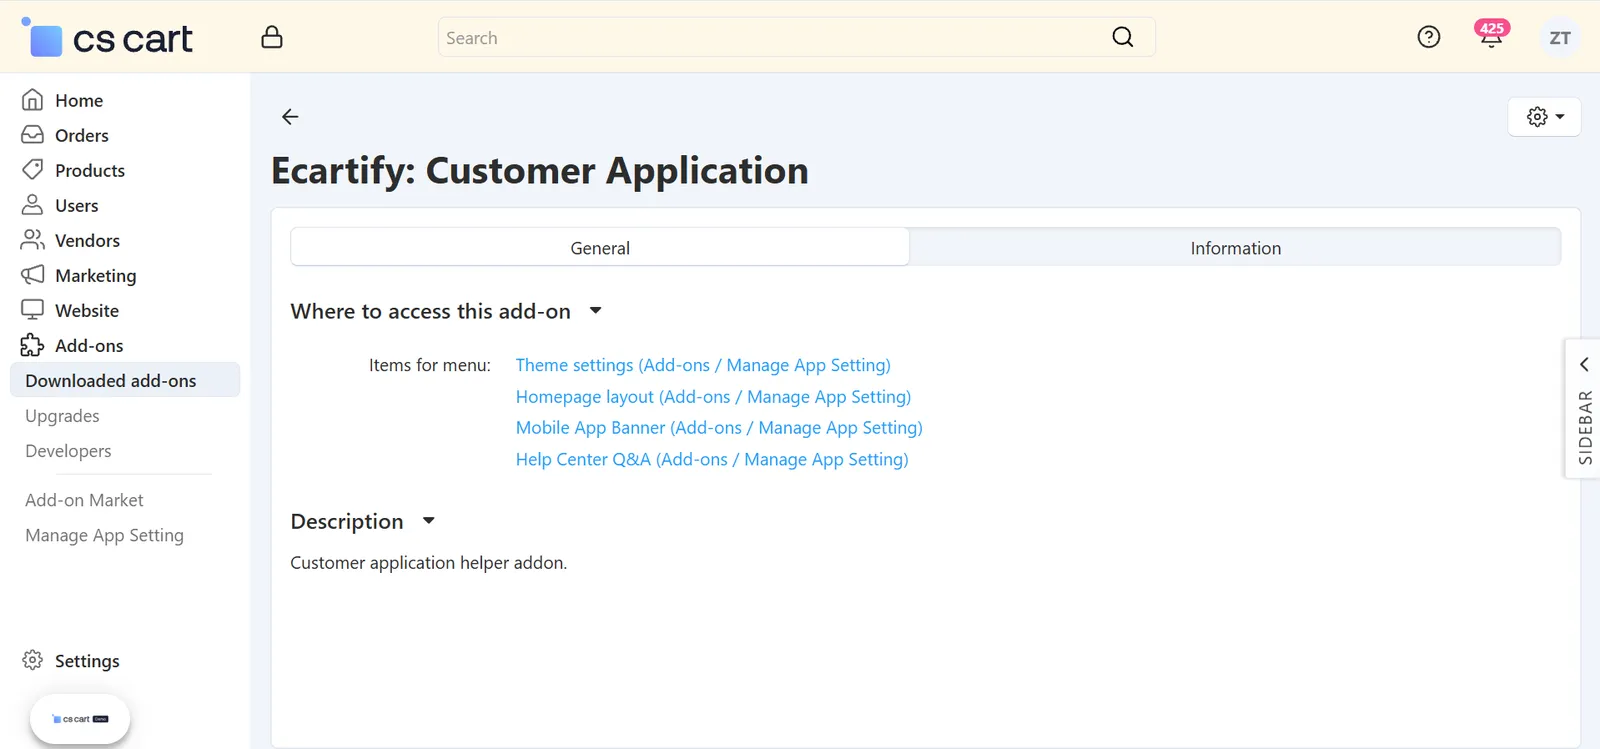Click the Website monitor icon
Viewport: 1600px width, 749px height.
click(33, 310)
